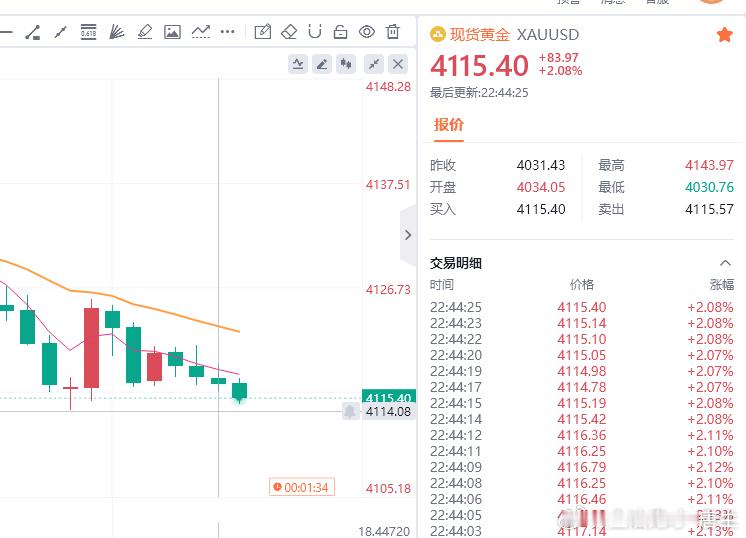Screen dimensions: 746x538
Task: Select the horizontal line drawing tool
Action: click(x=6, y=32)
